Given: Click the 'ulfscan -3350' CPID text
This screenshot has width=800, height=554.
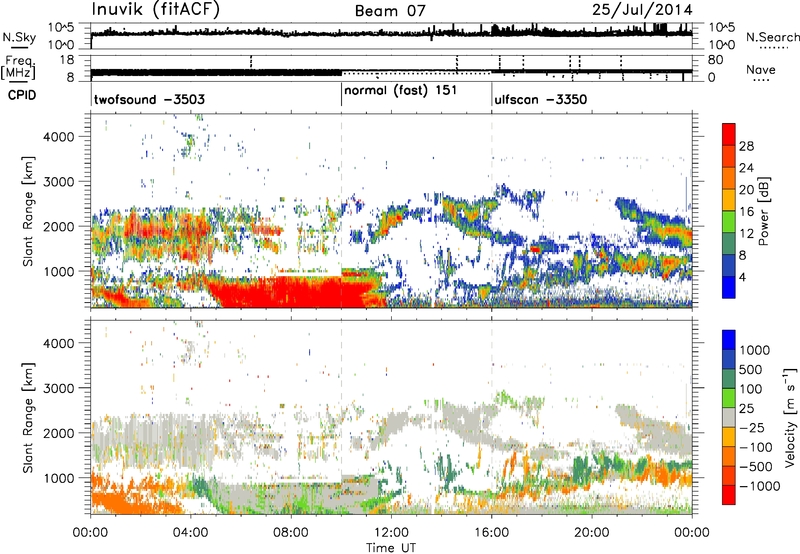Looking at the screenshot, I should click(x=540, y=99).
